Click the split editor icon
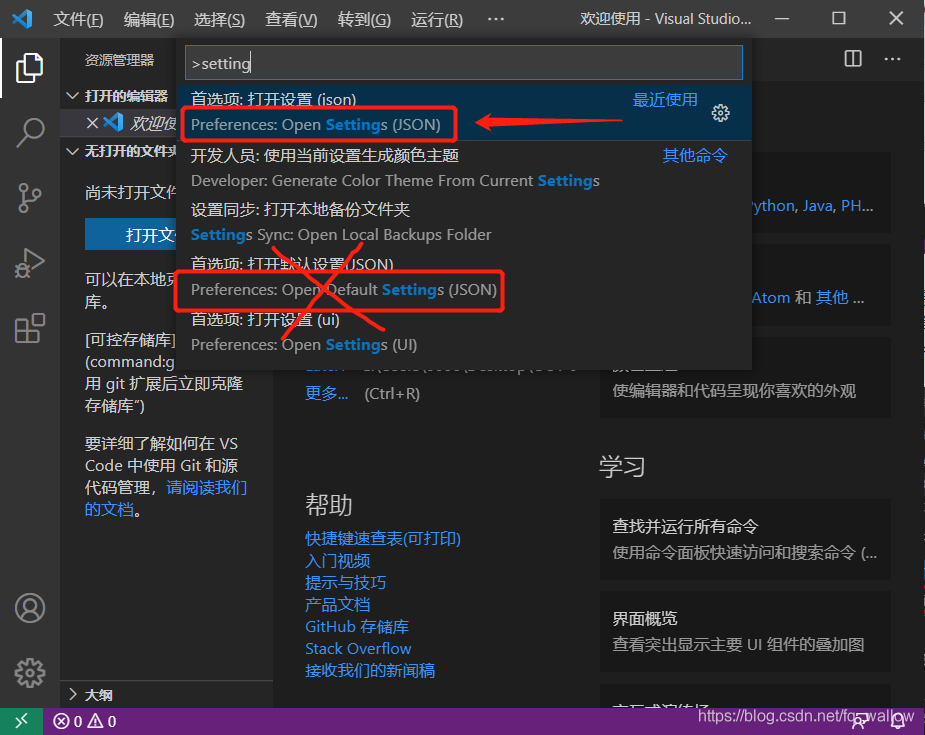Viewport: 925px width, 735px height. coord(853,58)
